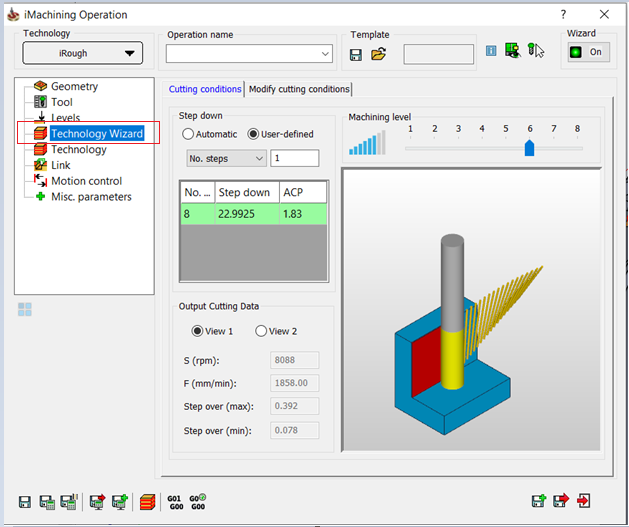The height and width of the screenshot is (527, 629).
Task: Click the Save and Exit red arrow icon
Action: click(561, 500)
